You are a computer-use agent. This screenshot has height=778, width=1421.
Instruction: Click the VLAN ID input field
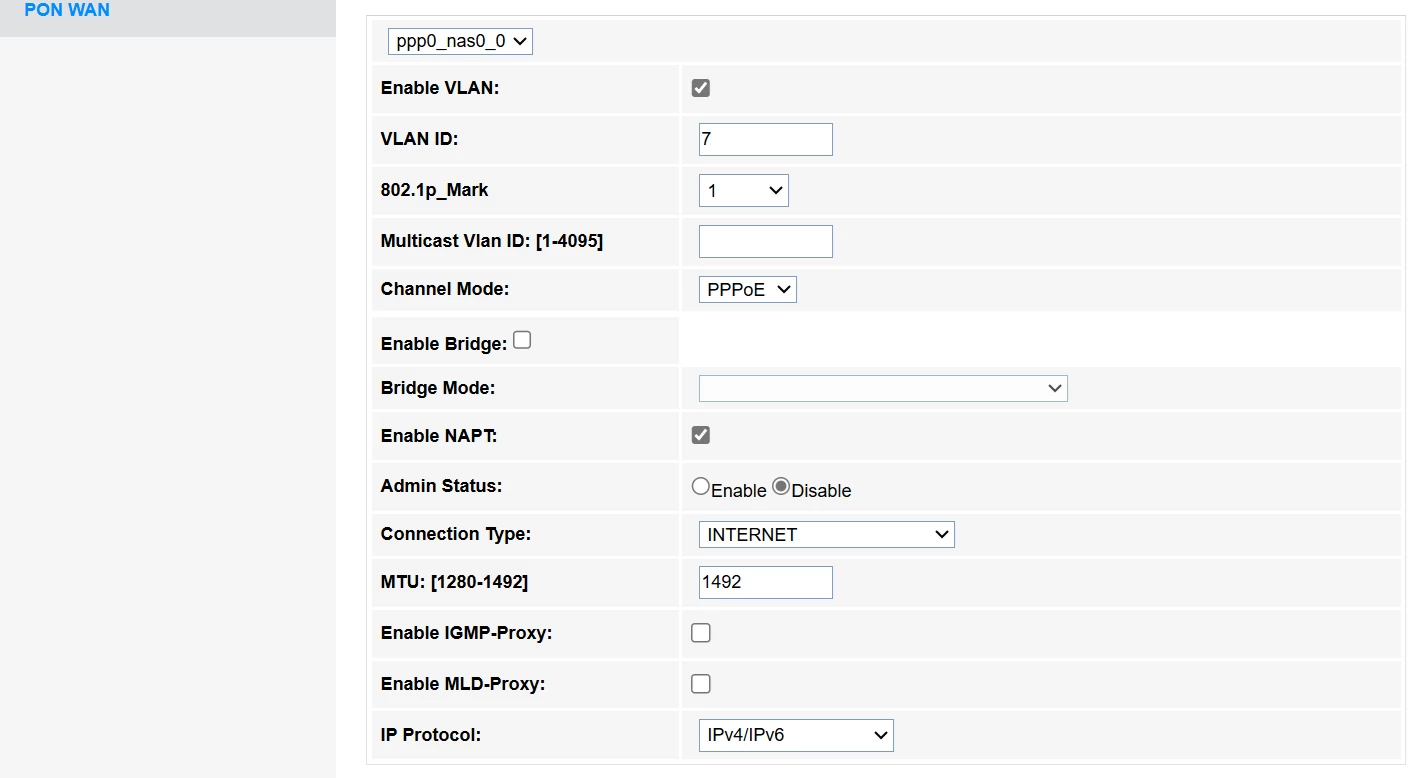[765, 139]
